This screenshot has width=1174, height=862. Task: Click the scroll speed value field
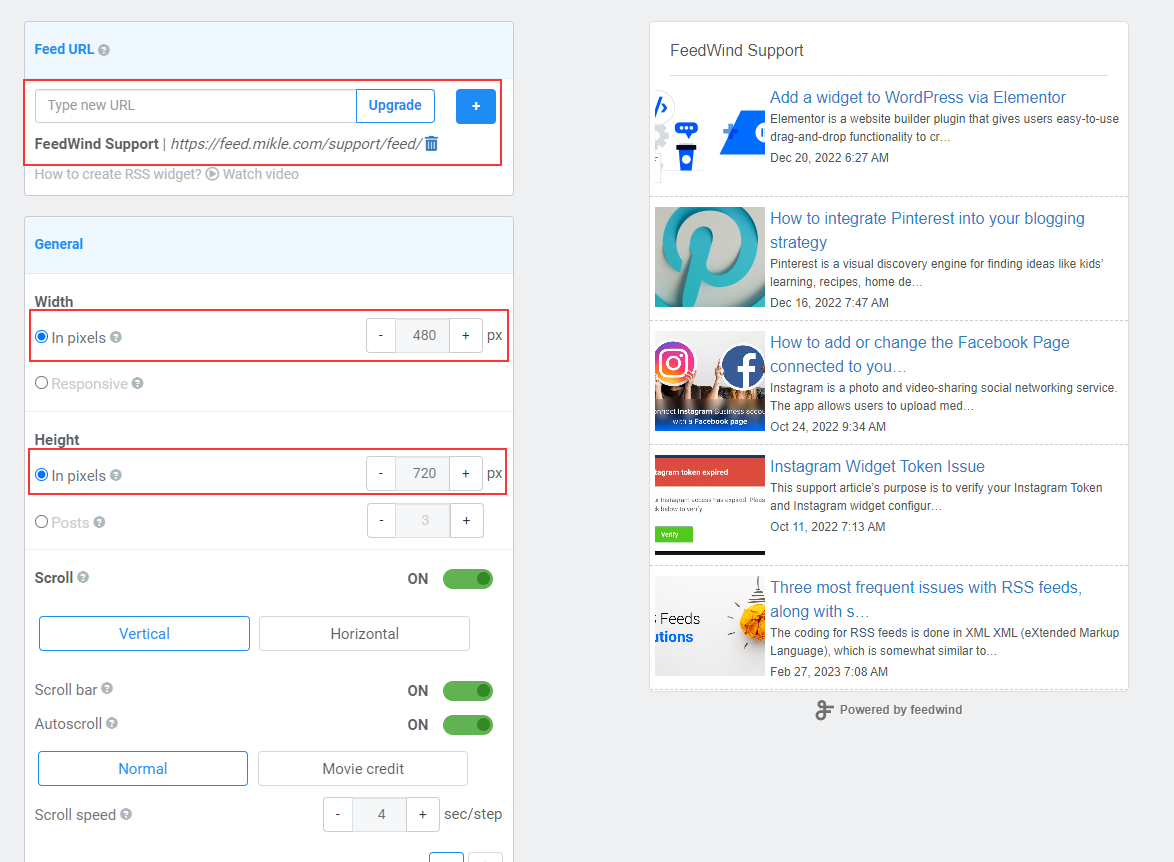380,814
